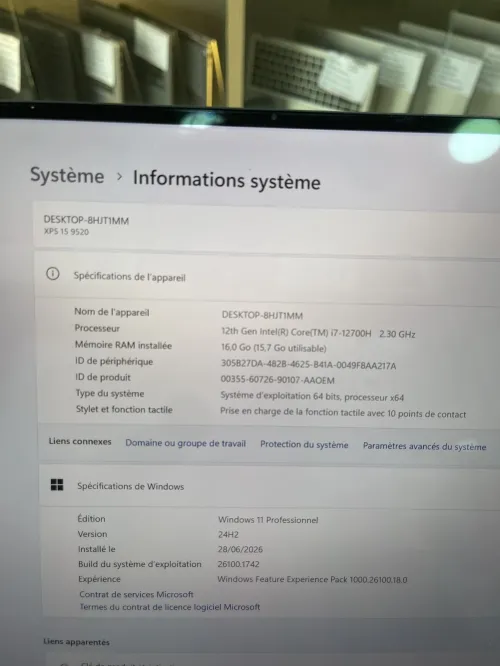Viewport: 500px width, 666px height.
Task: Go back to Système breadcrumb
Action: (x=67, y=175)
